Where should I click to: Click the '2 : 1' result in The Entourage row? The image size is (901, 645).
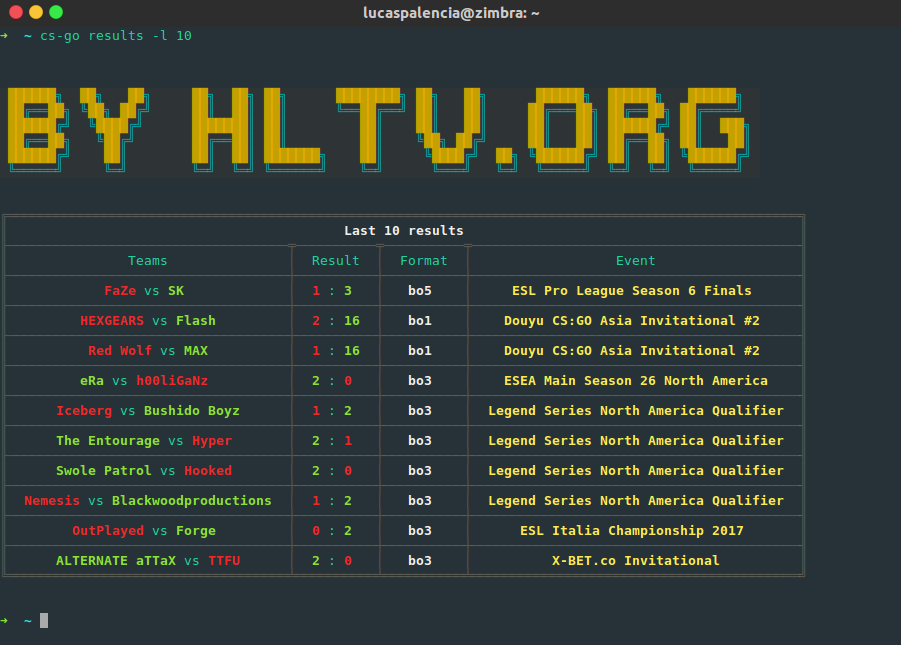pyautogui.click(x=332, y=440)
